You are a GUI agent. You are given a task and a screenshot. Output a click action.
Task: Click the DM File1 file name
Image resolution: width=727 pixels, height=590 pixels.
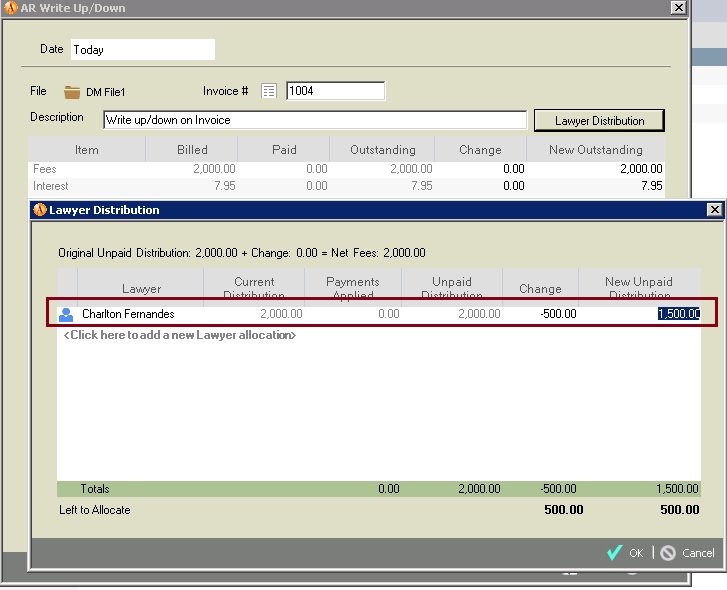pos(105,92)
